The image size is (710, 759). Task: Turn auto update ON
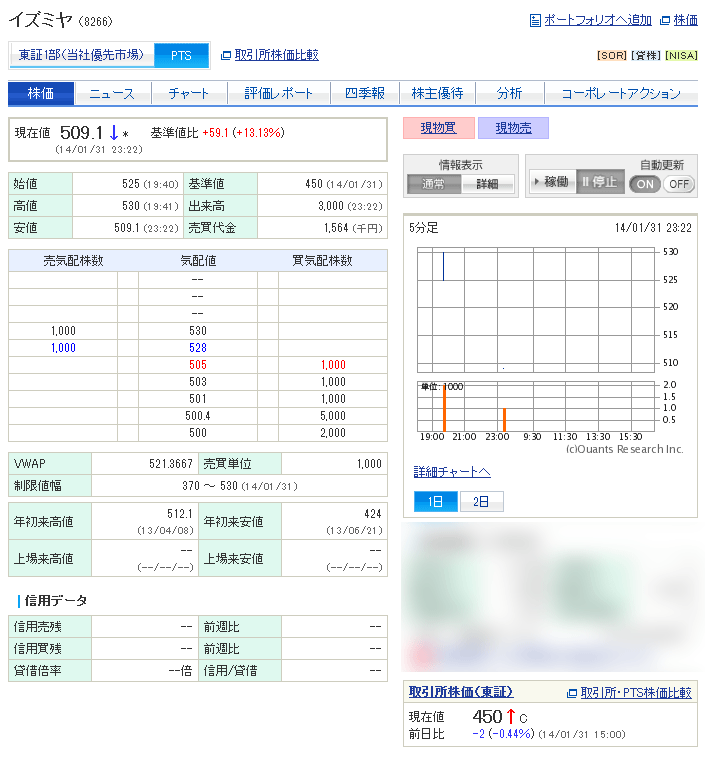coord(645,184)
